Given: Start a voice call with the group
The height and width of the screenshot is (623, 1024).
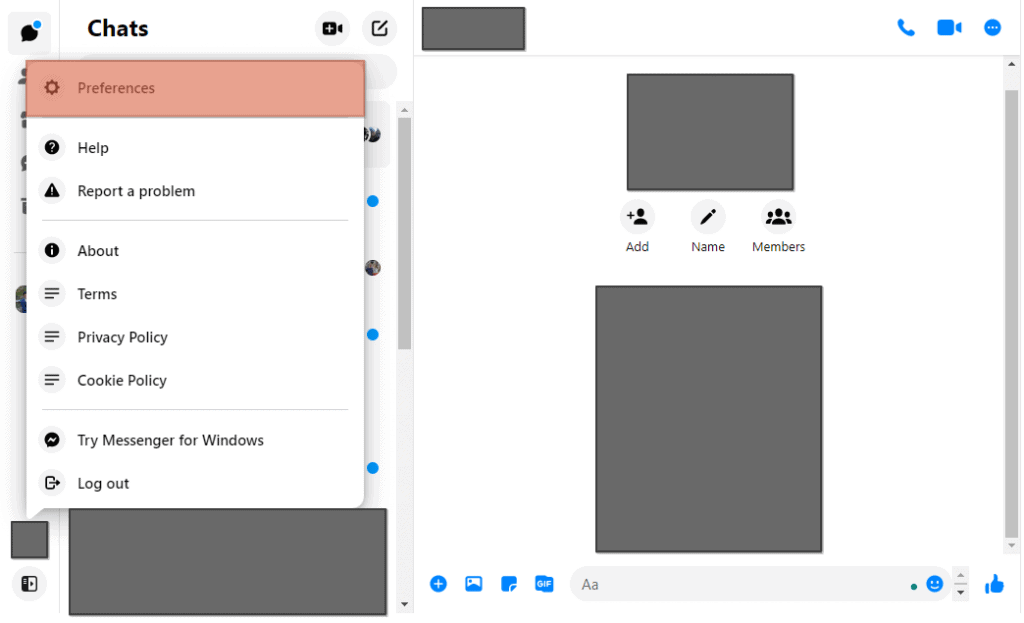Looking at the screenshot, I should pos(906,27).
